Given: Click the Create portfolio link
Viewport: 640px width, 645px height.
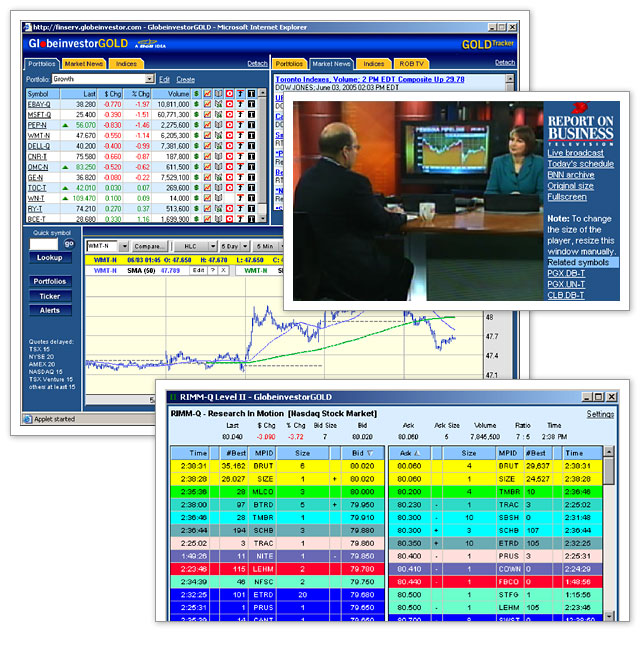Looking at the screenshot, I should coord(186,80).
